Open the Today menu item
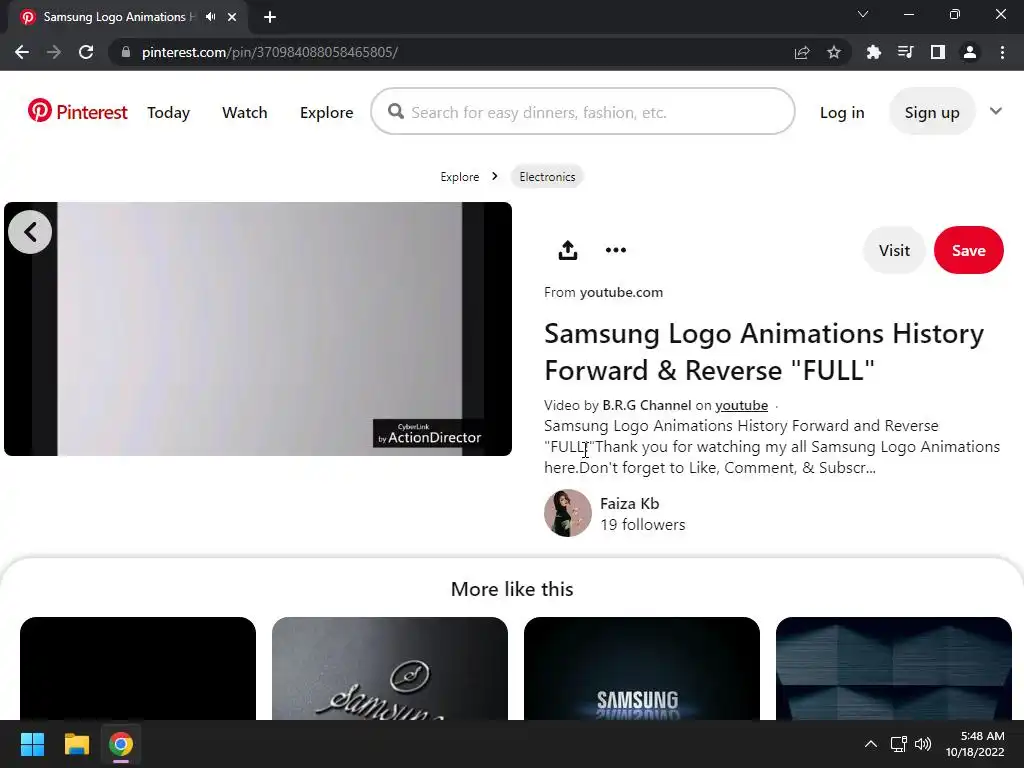This screenshot has height=768, width=1024. [x=168, y=112]
